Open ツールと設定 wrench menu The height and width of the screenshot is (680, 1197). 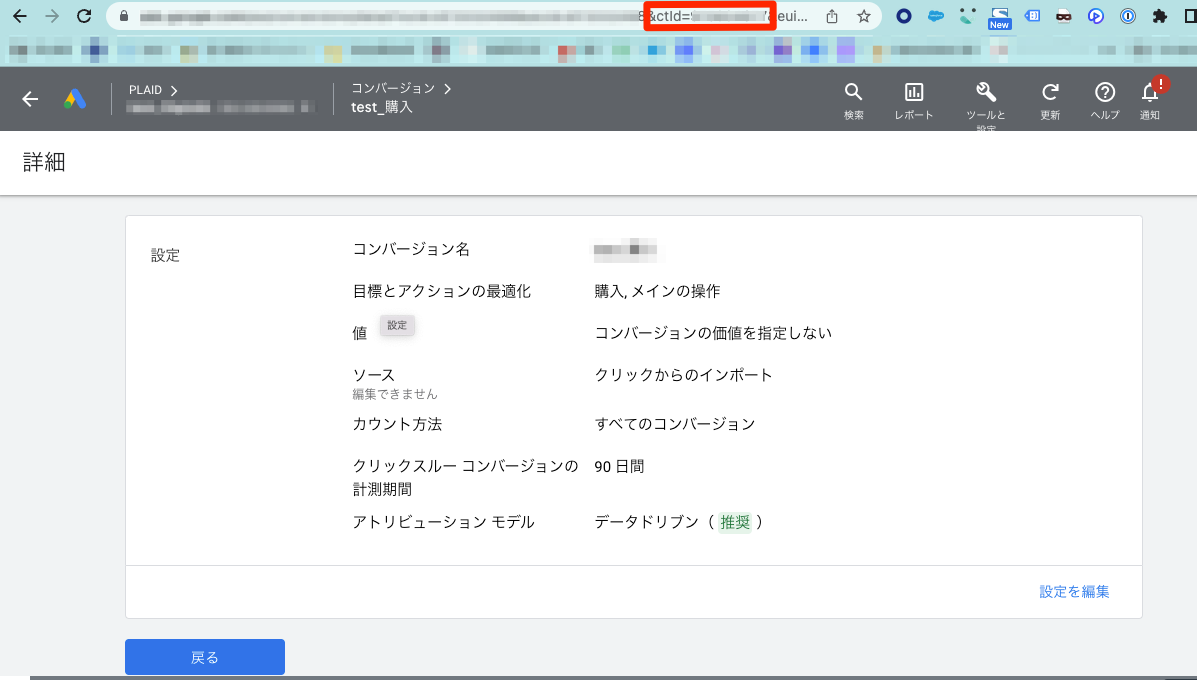coord(986,105)
